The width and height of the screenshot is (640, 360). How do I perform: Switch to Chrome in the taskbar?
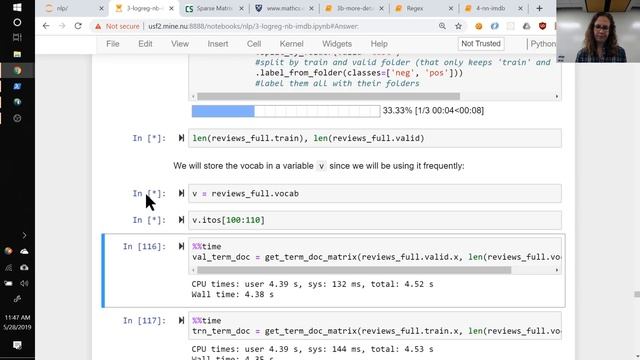tap(17, 70)
